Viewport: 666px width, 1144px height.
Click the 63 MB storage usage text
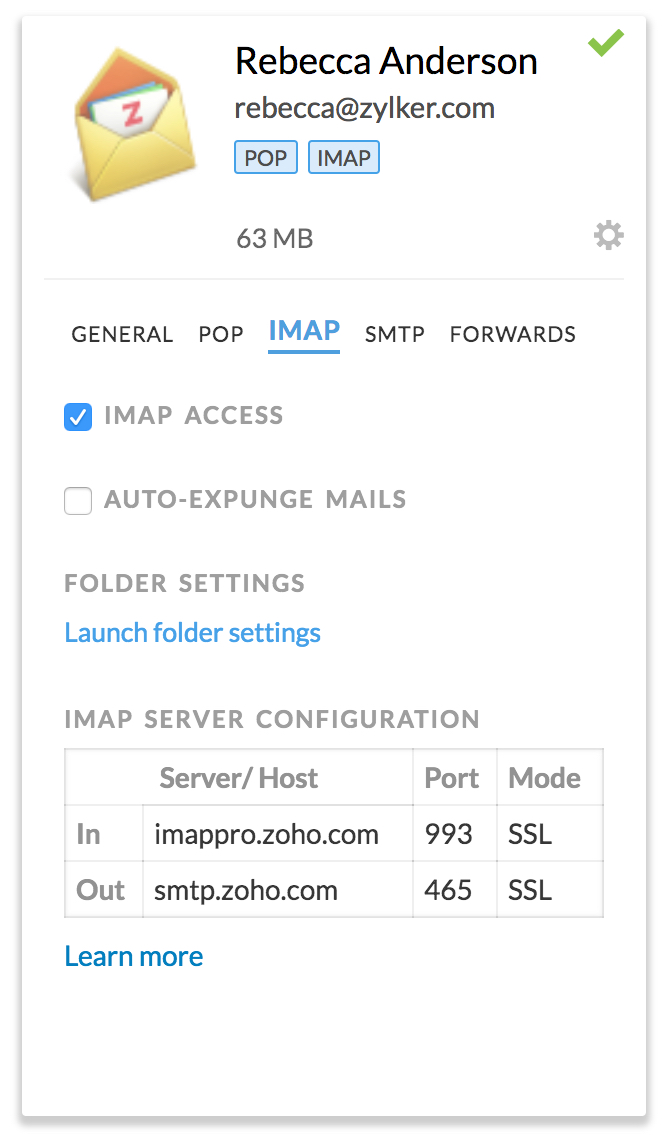click(x=275, y=239)
